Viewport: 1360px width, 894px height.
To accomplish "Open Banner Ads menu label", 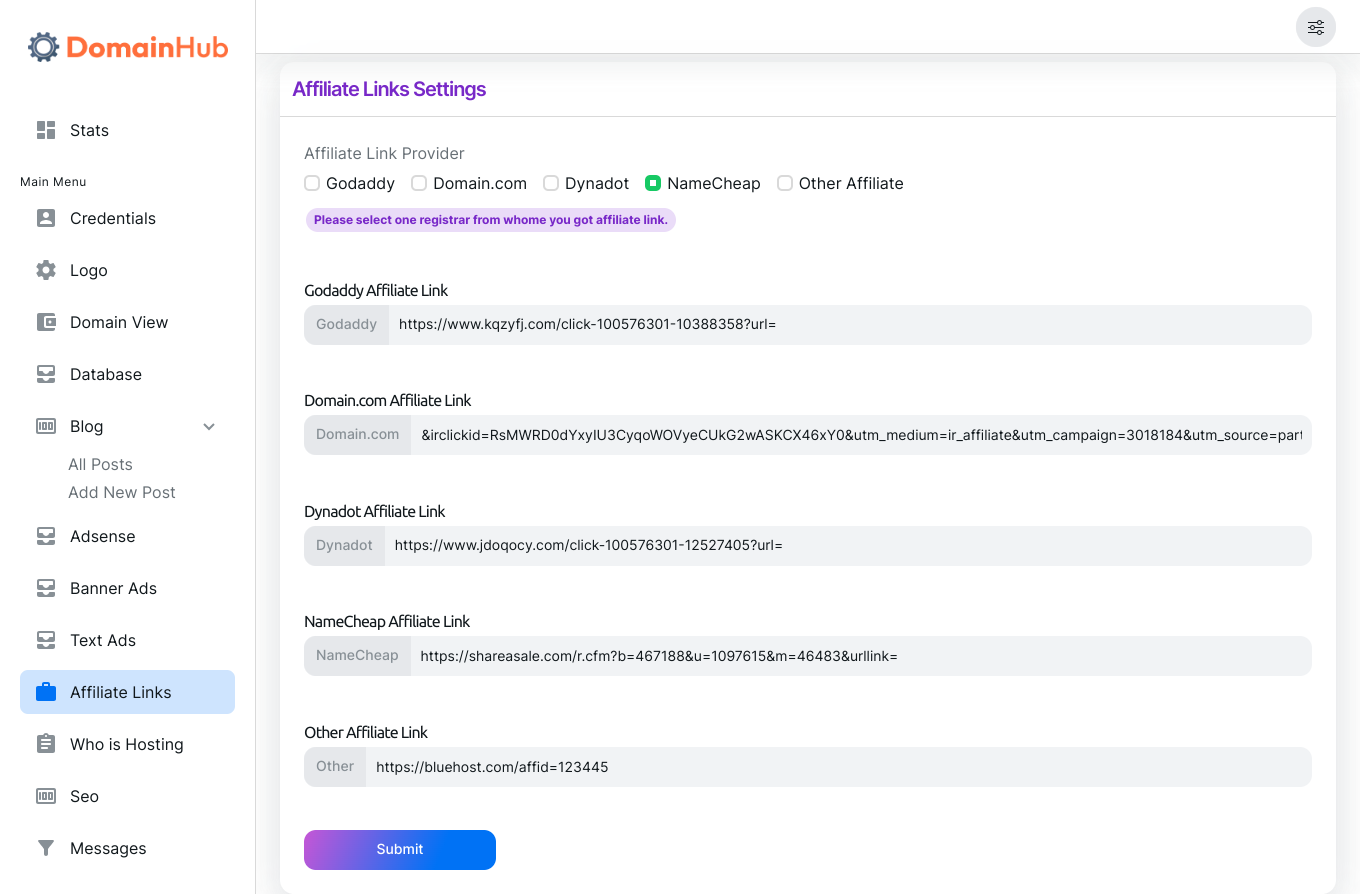I will tap(113, 588).
